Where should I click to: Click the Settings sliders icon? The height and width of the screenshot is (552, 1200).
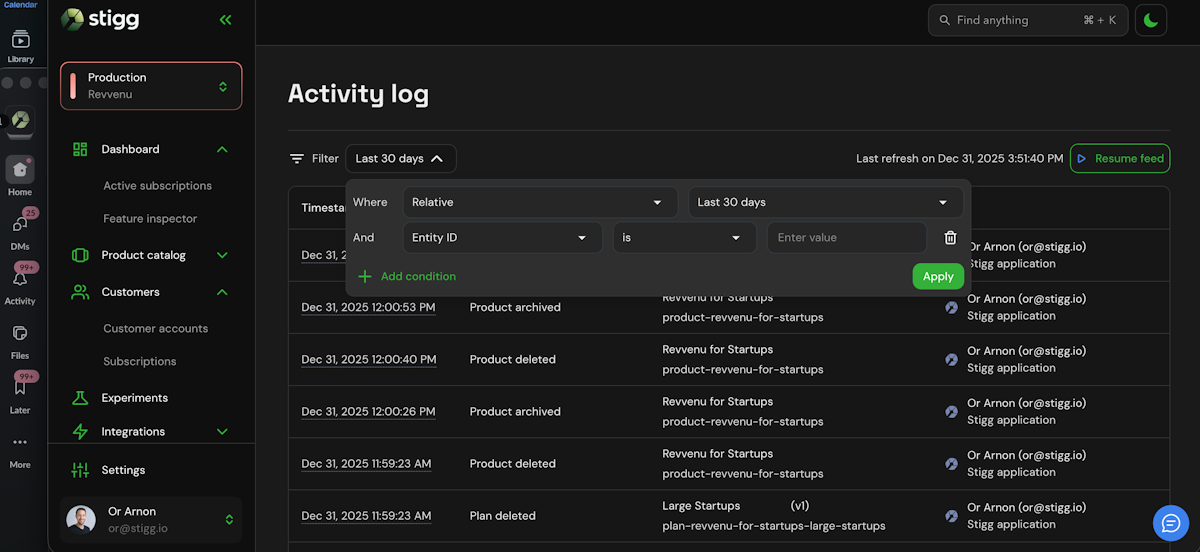pyautogui.click(x=80, y=470)
